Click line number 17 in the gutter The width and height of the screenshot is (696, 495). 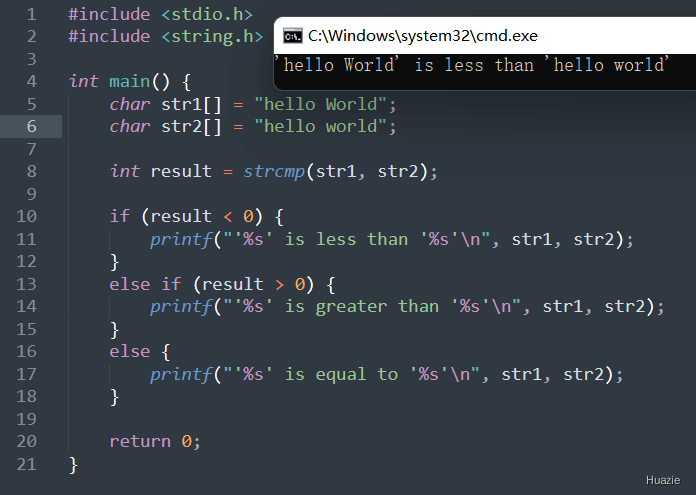tap(27, 374)
